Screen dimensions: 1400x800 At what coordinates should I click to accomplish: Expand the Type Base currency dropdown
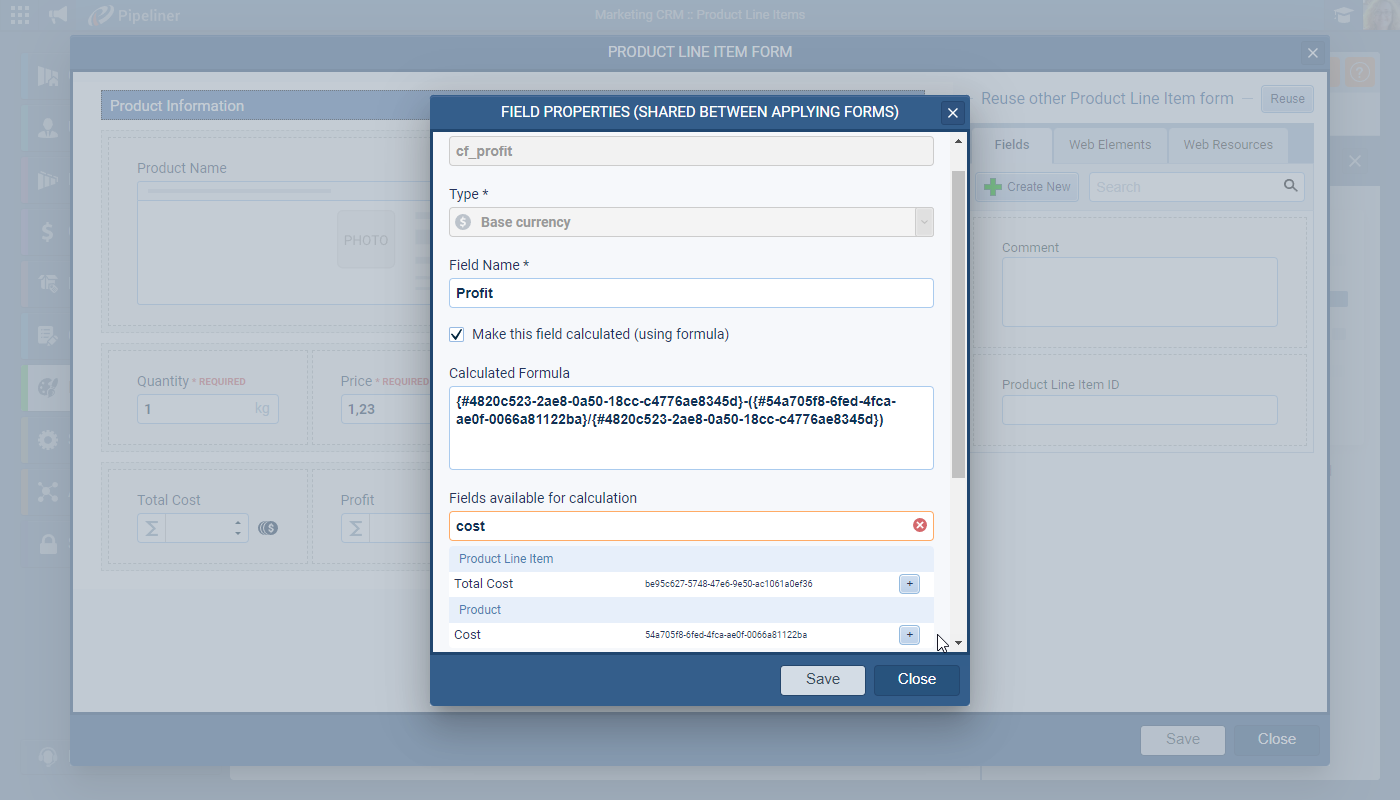click(923, 222)
